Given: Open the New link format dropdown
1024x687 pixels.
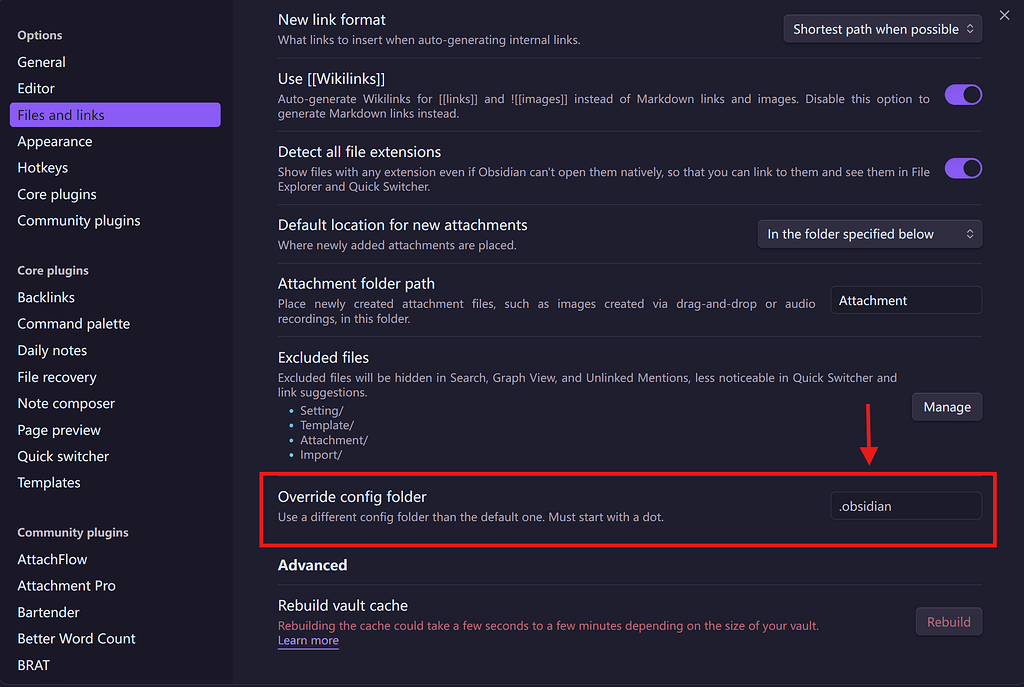Looking at the screenshot, I should coord(882,28).
